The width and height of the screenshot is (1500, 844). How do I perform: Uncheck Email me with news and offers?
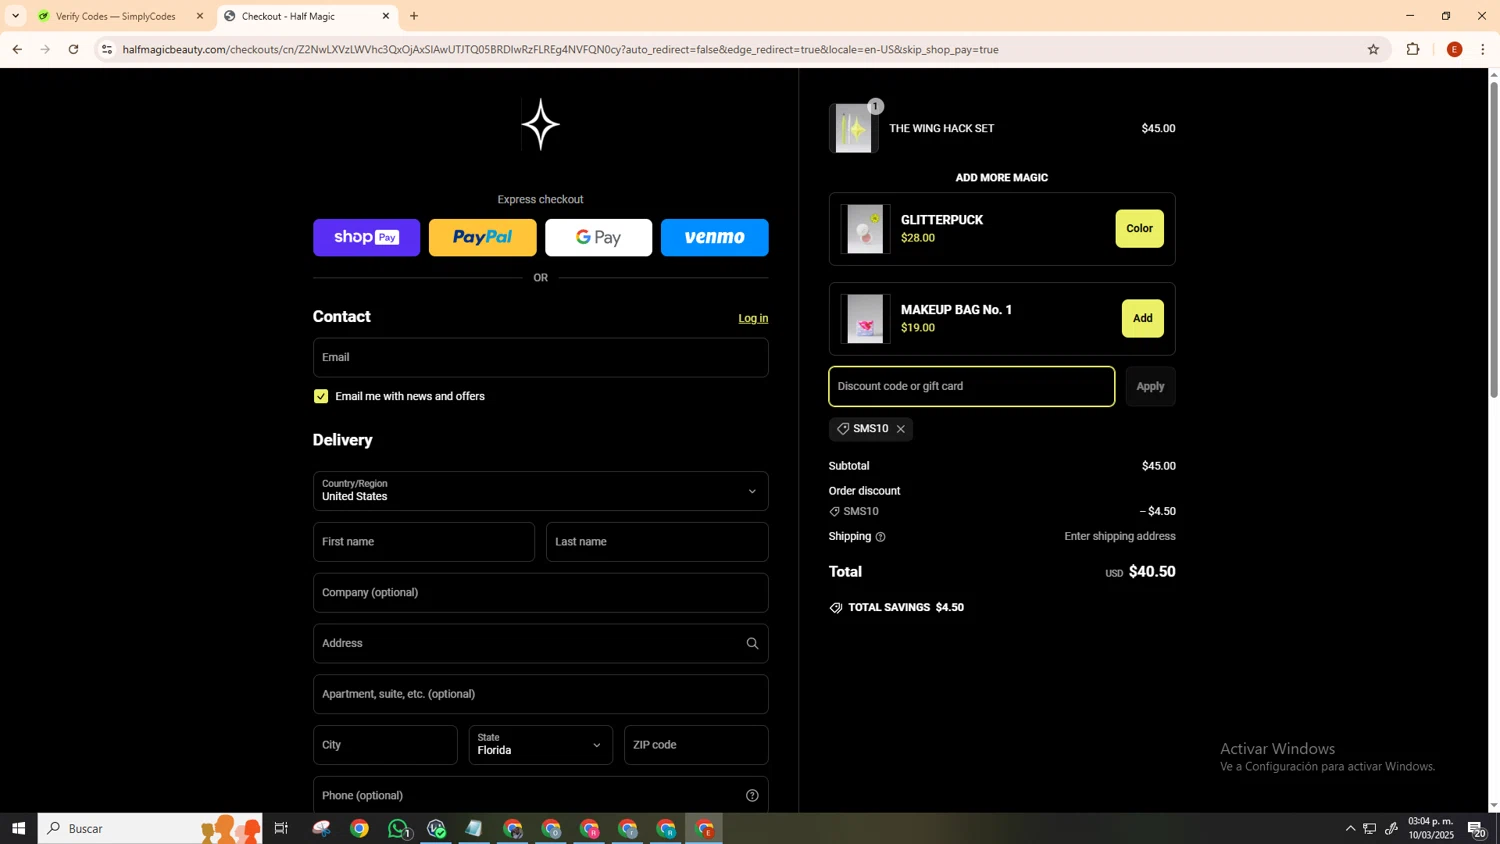pyautogui.click(x=321, y=396)
